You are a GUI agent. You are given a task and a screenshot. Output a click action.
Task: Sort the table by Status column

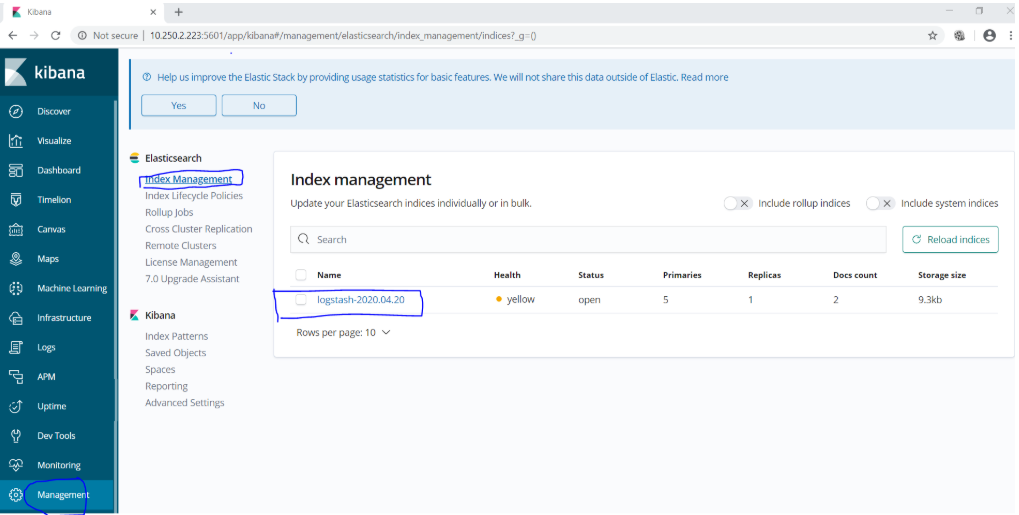pyautogui.click(x=591, y=275)
